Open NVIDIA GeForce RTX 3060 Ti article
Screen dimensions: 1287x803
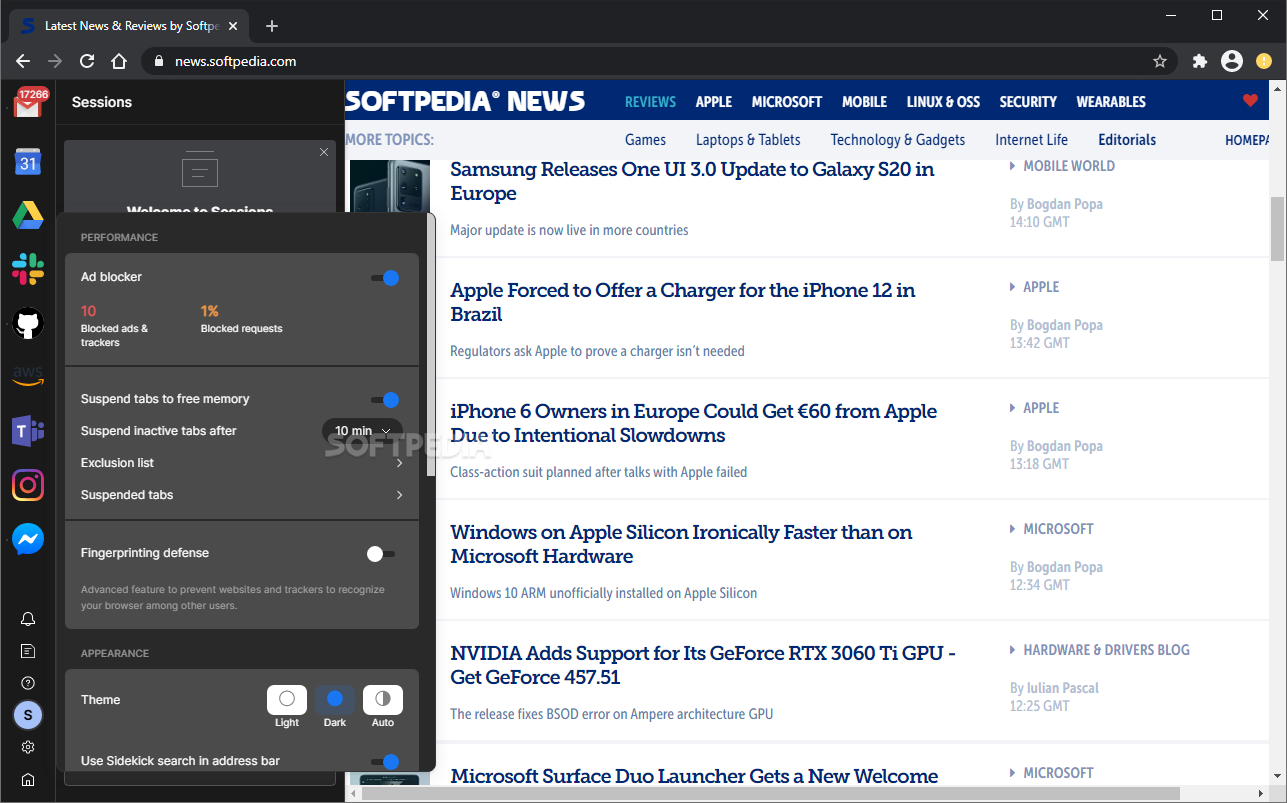click(703, 665)
